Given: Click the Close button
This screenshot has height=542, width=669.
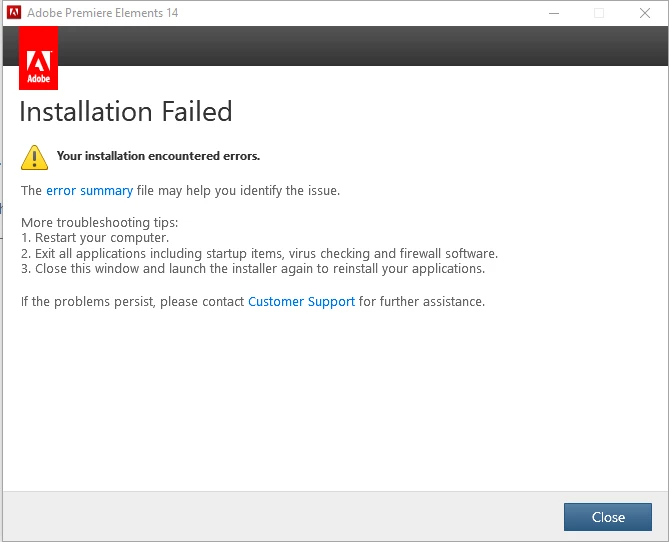Looking at the screenshot, I should tap(608, 517).
